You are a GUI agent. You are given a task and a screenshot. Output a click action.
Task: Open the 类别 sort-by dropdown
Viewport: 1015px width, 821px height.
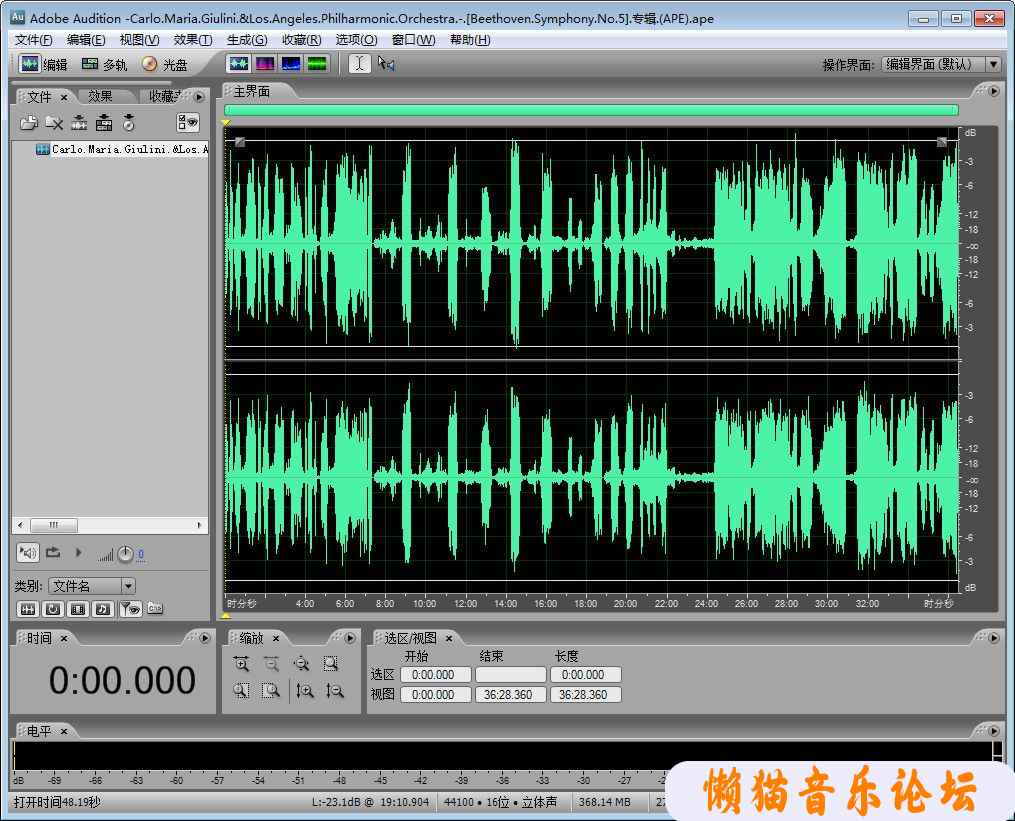(x=91, y=586)
